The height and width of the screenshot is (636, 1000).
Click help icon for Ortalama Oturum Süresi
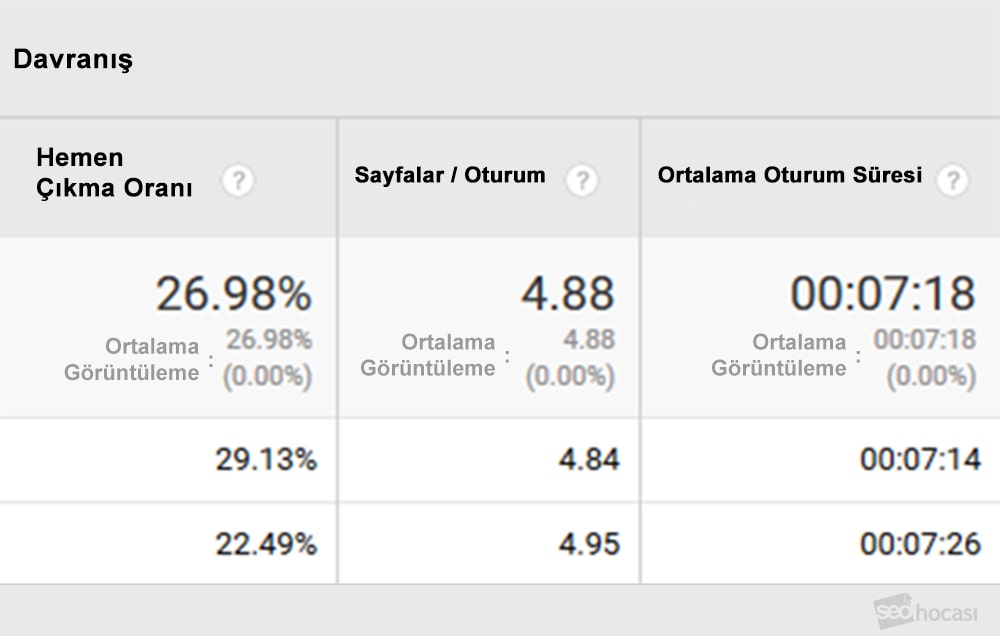click(x=953, y=181)
